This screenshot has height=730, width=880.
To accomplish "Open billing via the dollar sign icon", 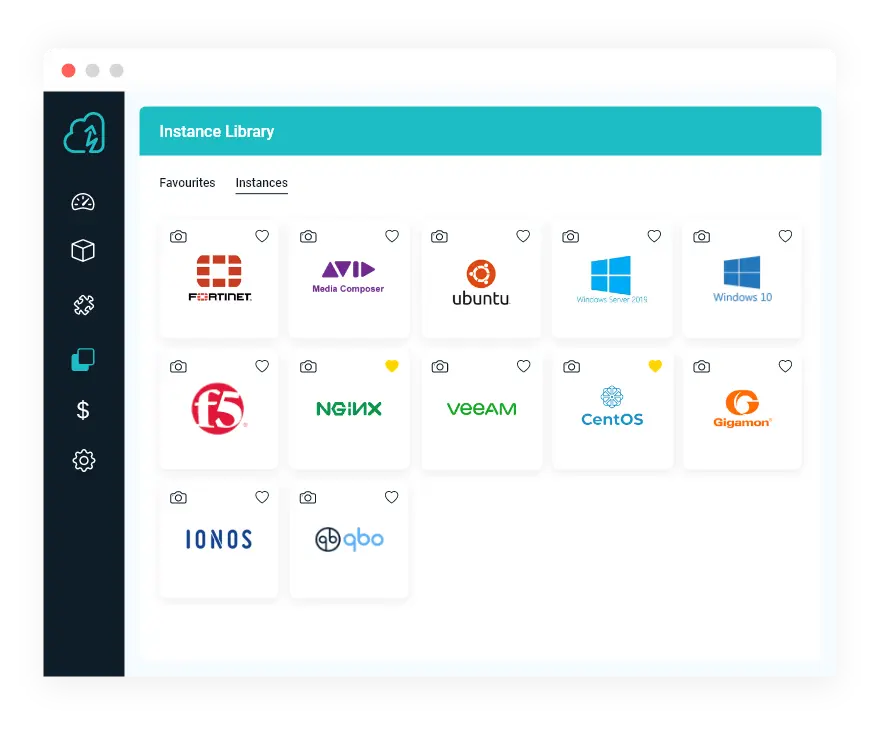I will 84,410.
